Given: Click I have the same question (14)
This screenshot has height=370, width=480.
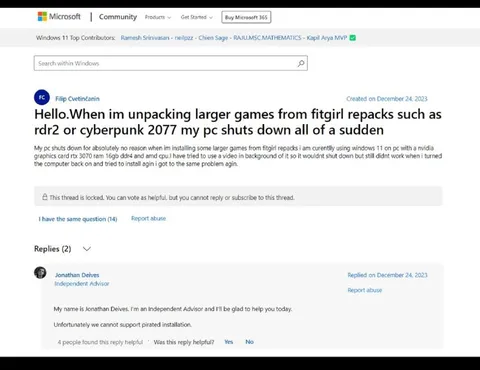Looking at the screenshot, I should (x=78, y=219).
